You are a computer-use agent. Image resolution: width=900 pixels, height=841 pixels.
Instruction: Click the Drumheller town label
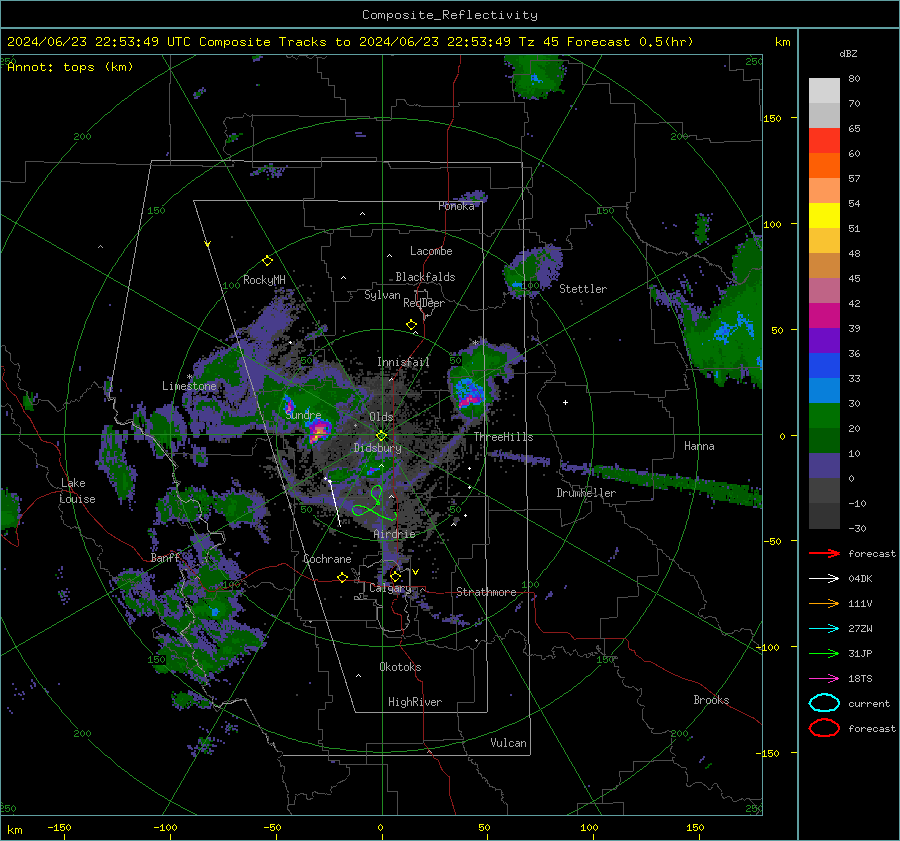pos(586,493)
